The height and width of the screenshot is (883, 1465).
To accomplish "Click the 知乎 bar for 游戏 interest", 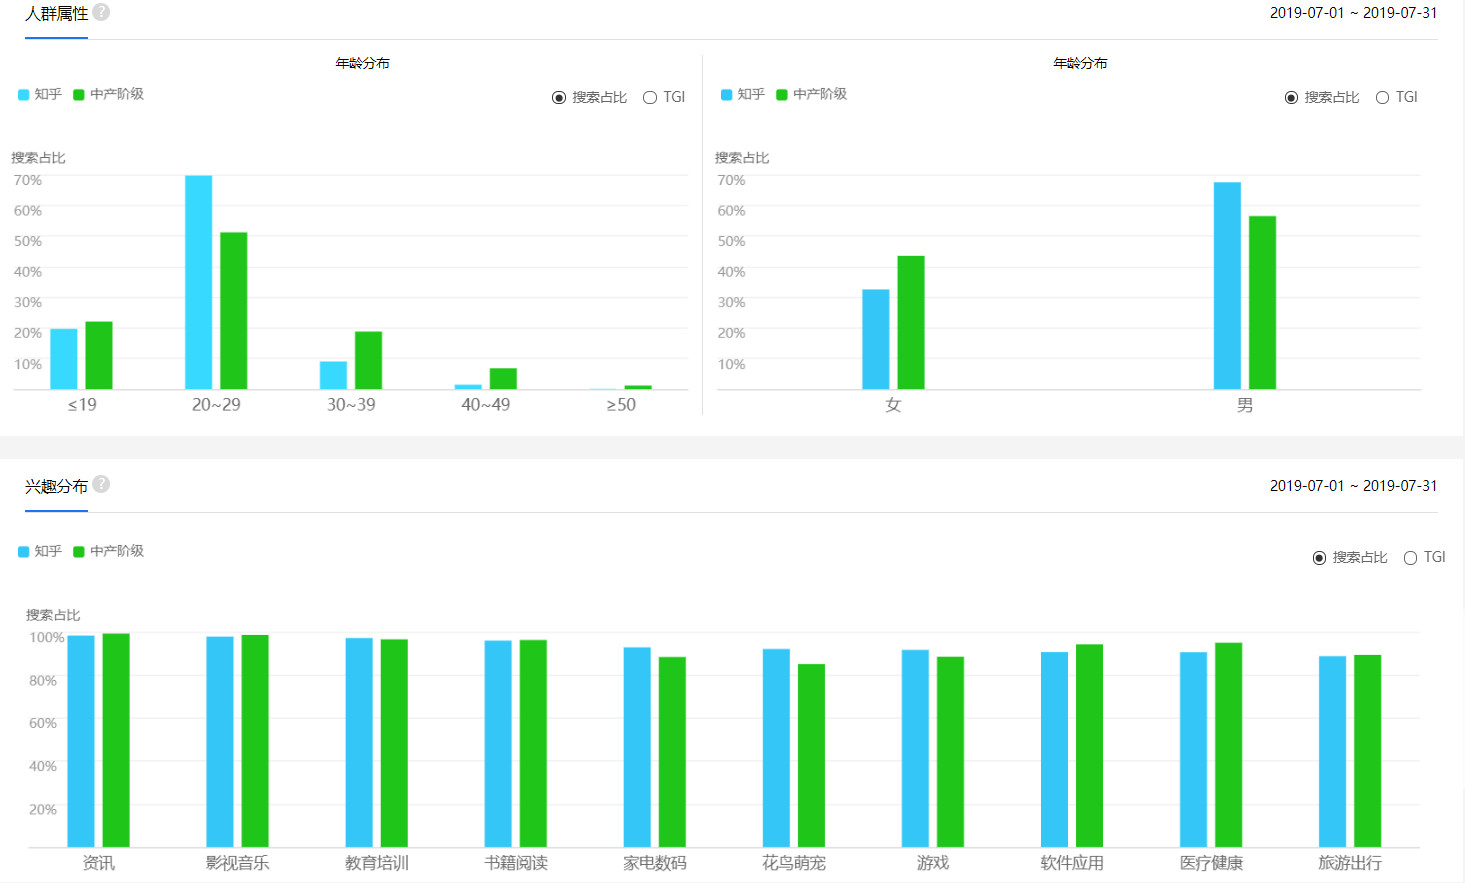I will 915,748.
